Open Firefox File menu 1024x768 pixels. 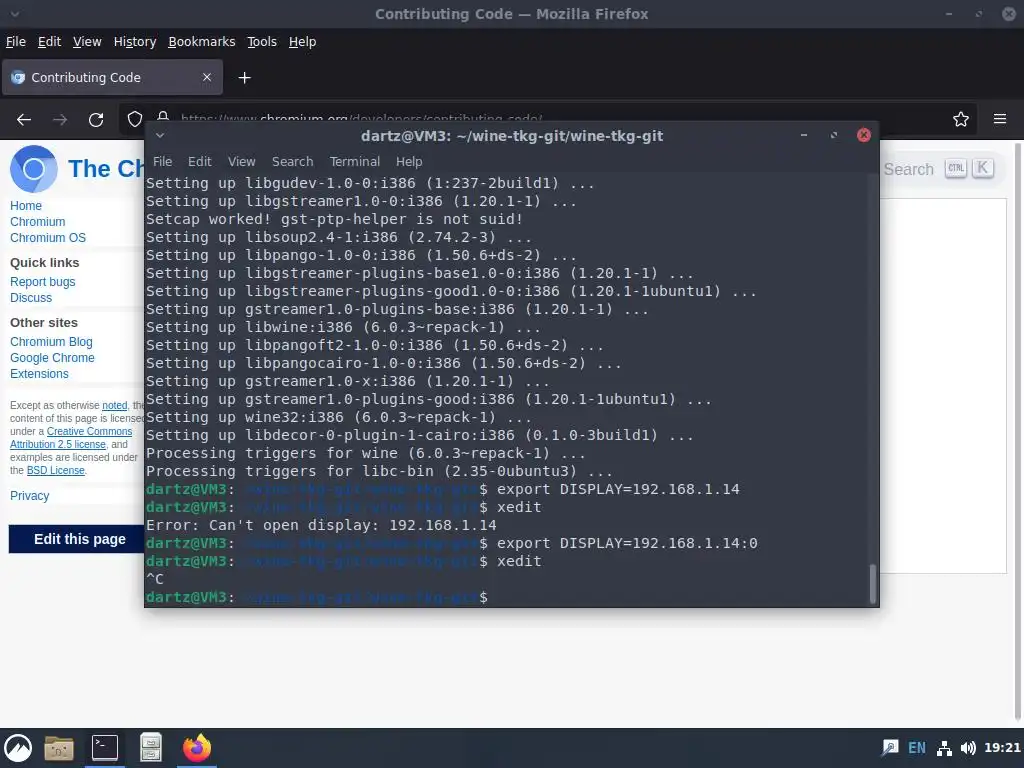tap(16, 42)
